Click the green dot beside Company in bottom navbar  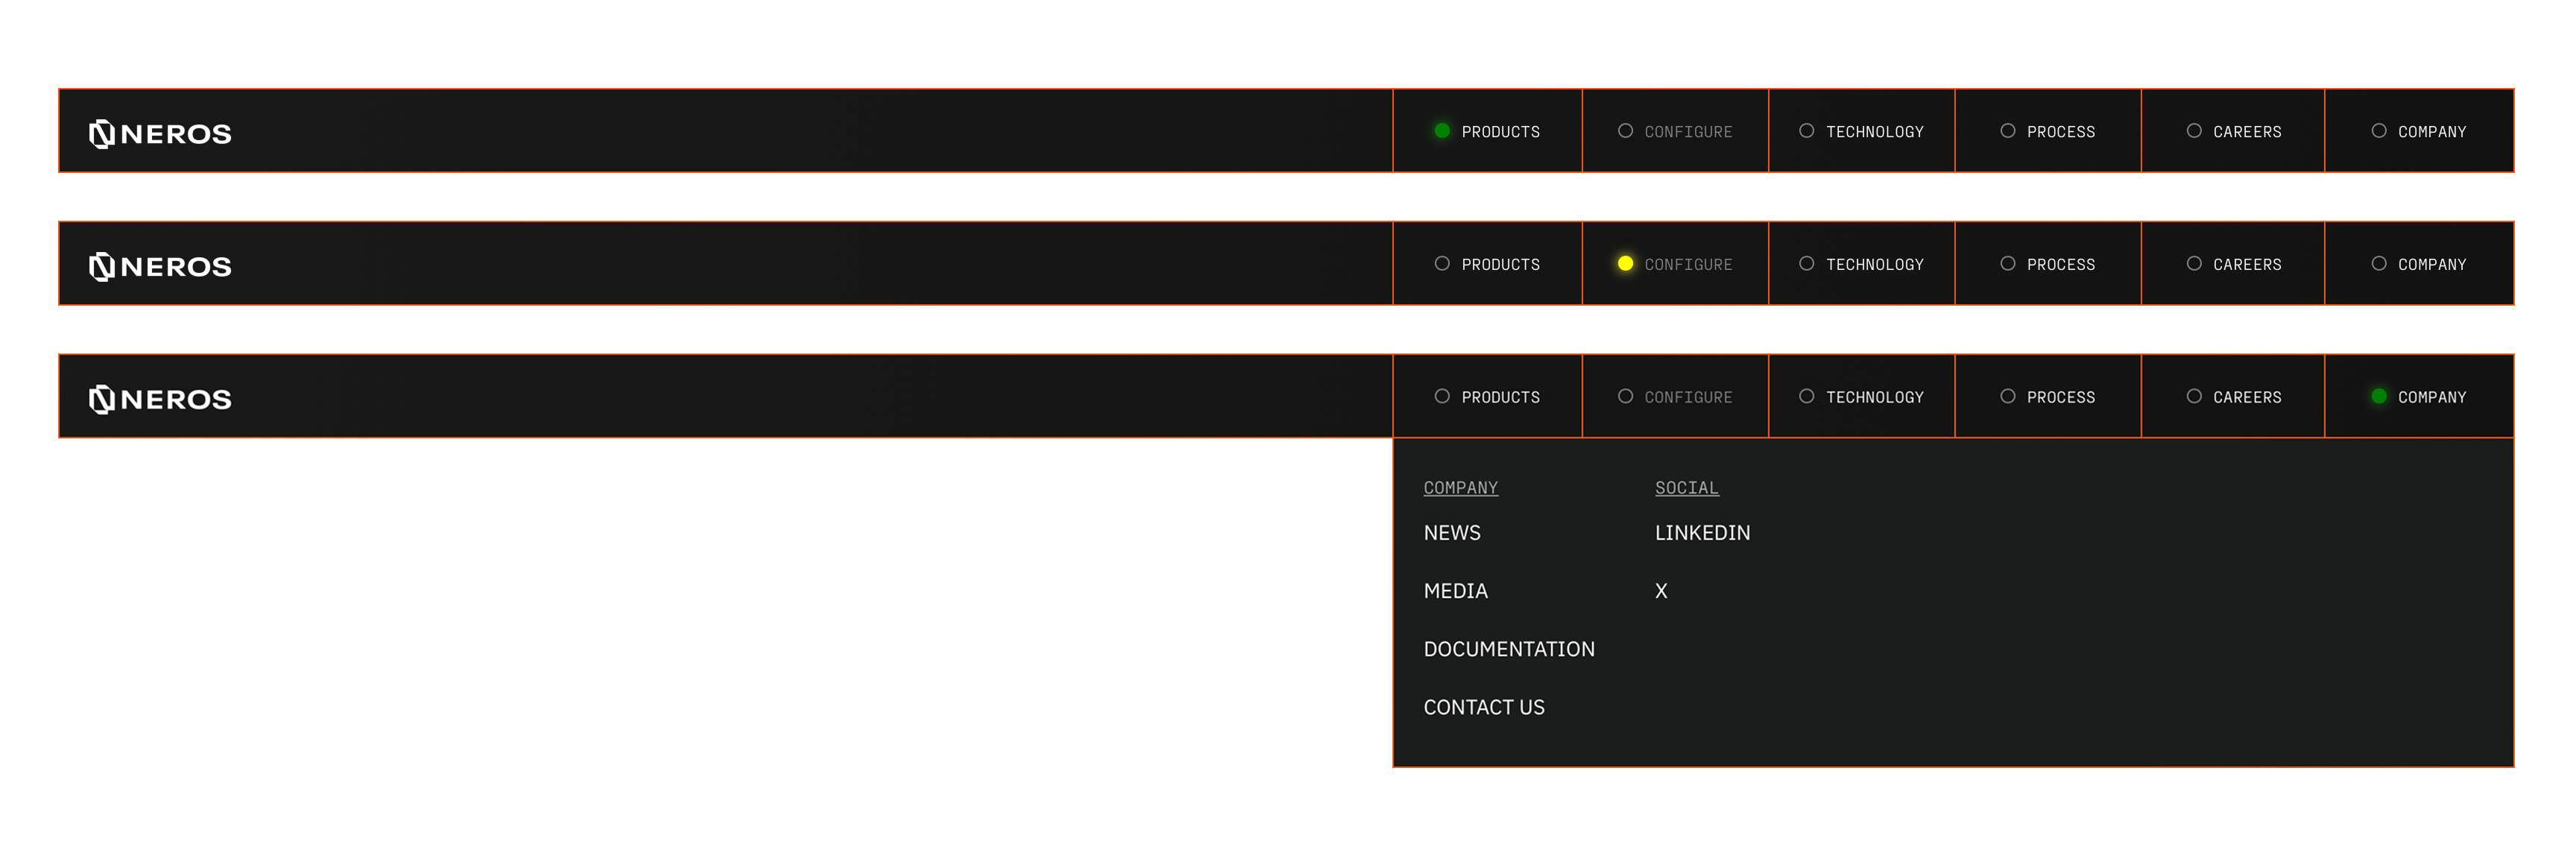(2378, 396)
